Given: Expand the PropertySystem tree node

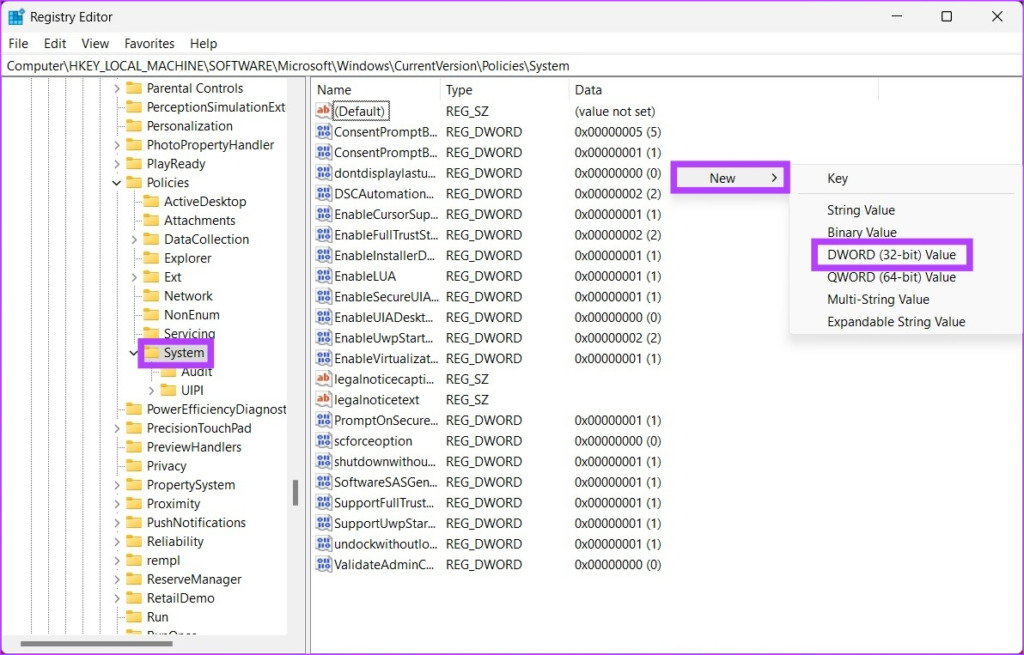Looking at the screenshot, I should [x=117, y=485].
